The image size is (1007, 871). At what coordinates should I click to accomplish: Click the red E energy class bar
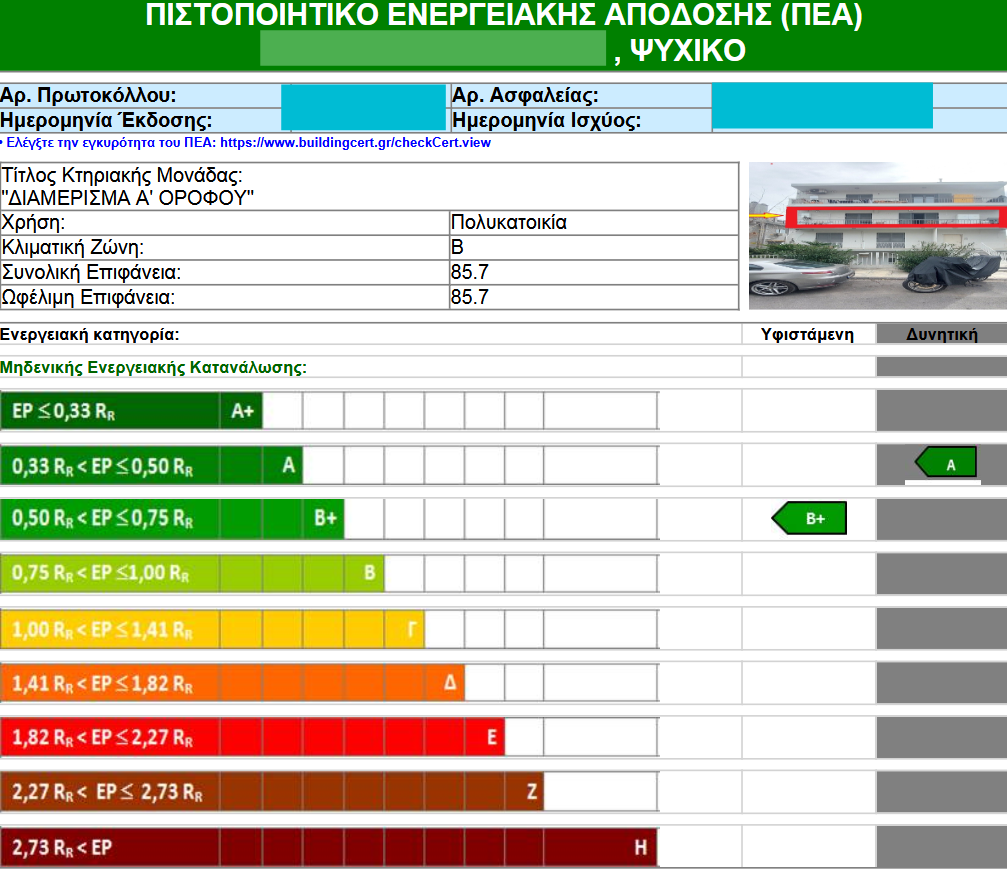point(250,739)
